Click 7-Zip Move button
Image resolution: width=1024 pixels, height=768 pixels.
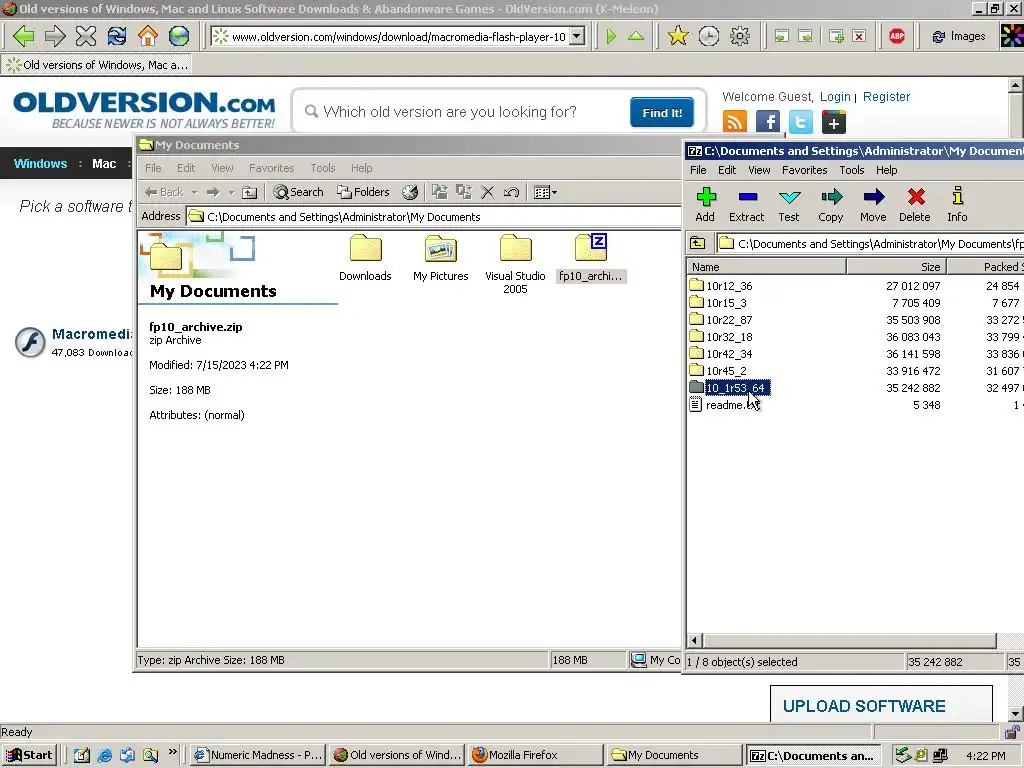tap(873, 204)
